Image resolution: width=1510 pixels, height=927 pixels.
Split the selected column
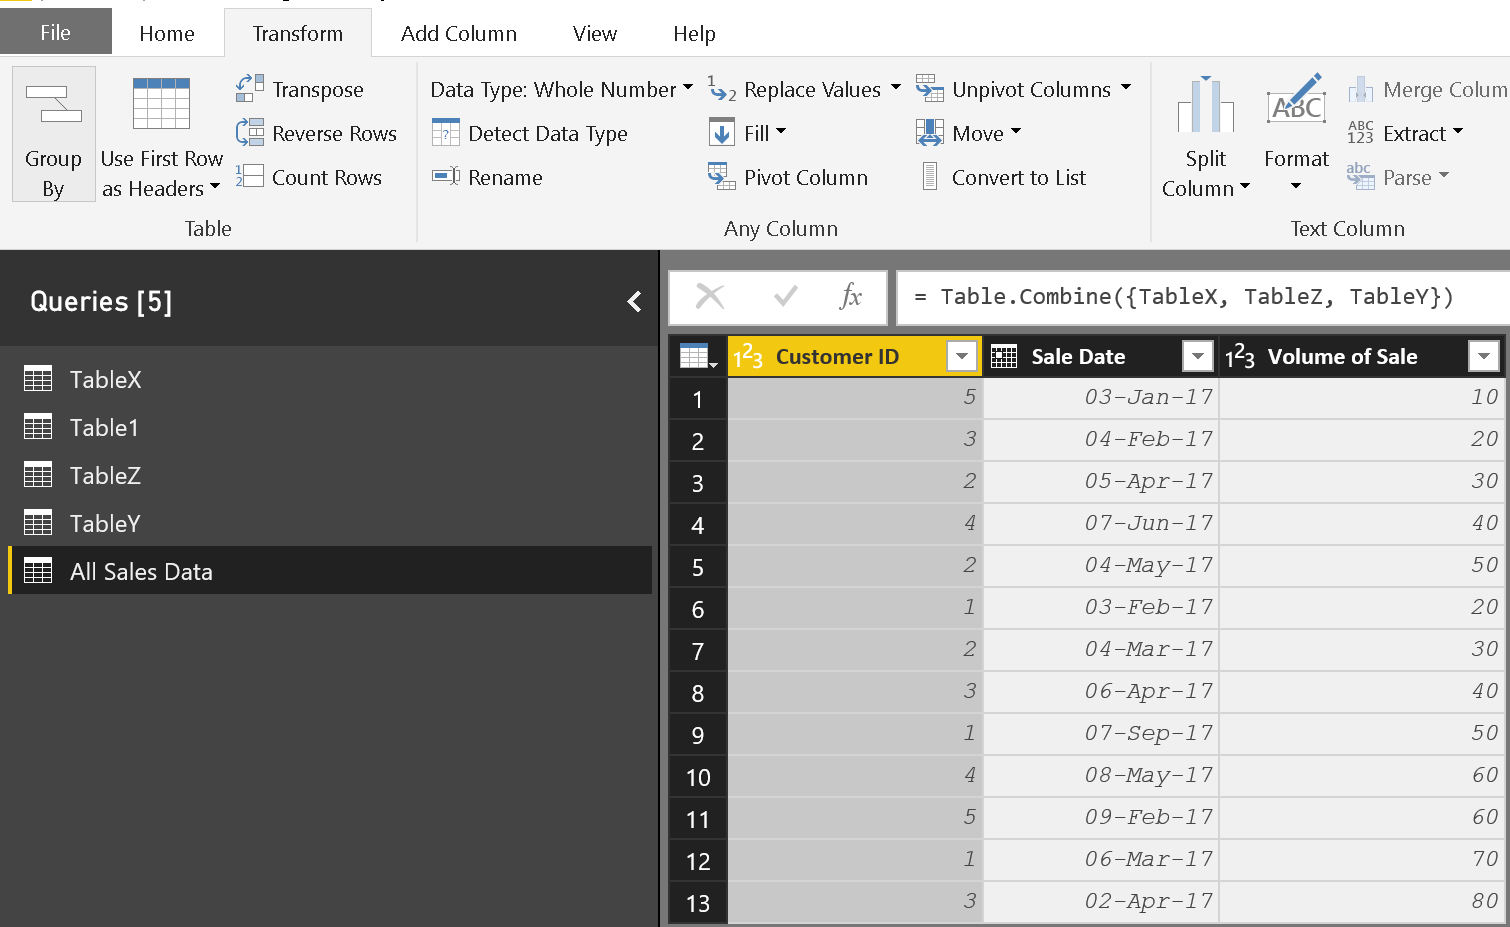1205,135
